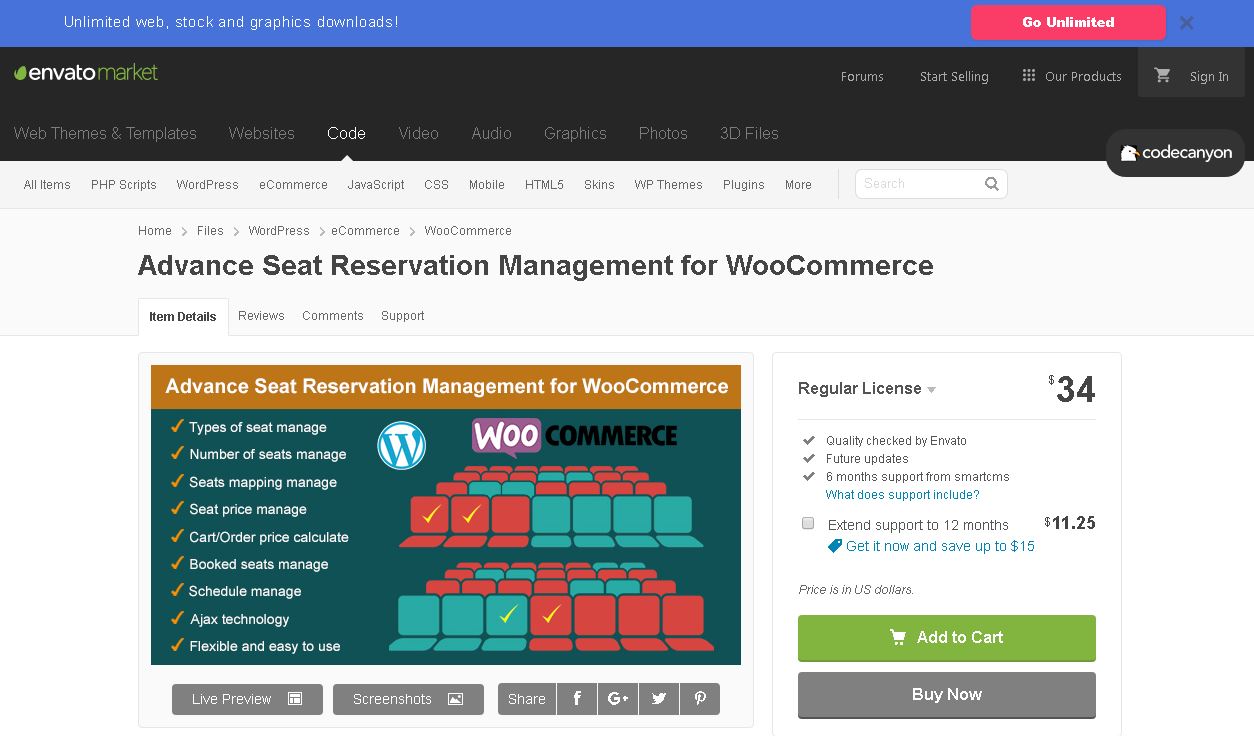Enable Extend support to 12 months
The width and height of the screenshot is (1254, 736).
click(808, 523)
